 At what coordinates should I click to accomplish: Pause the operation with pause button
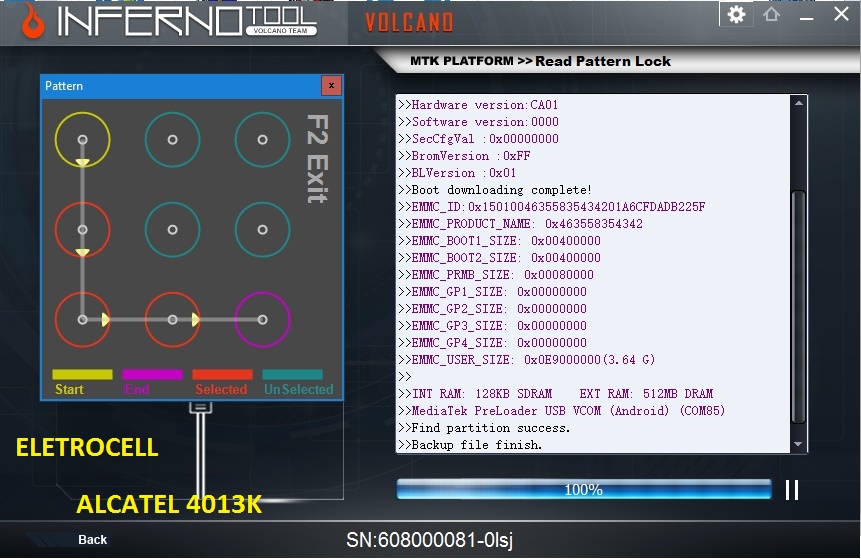pyautogui.click(x=792, y=490)
